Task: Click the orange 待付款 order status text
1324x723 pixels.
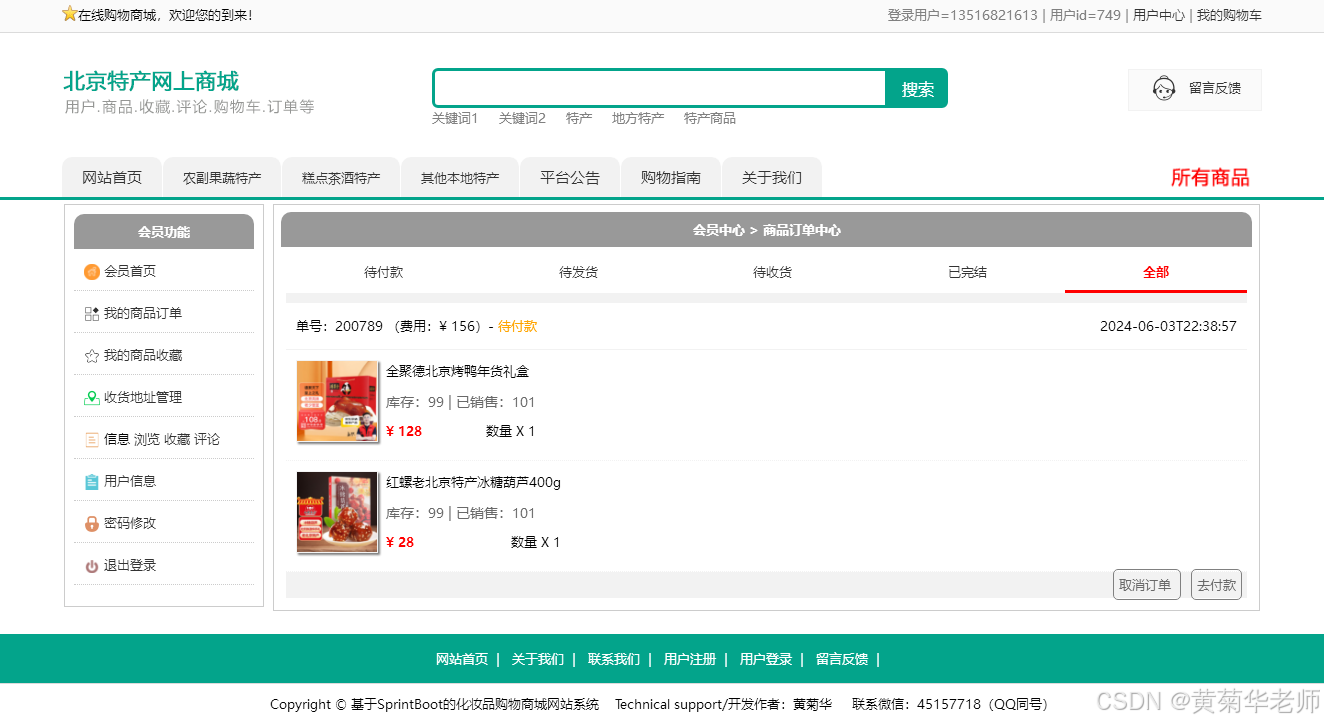Action: click(517, 327)
